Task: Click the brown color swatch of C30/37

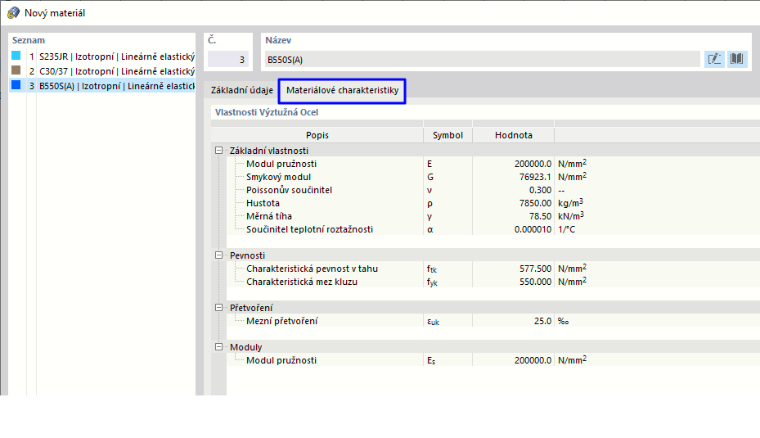Action: (16, 70)
